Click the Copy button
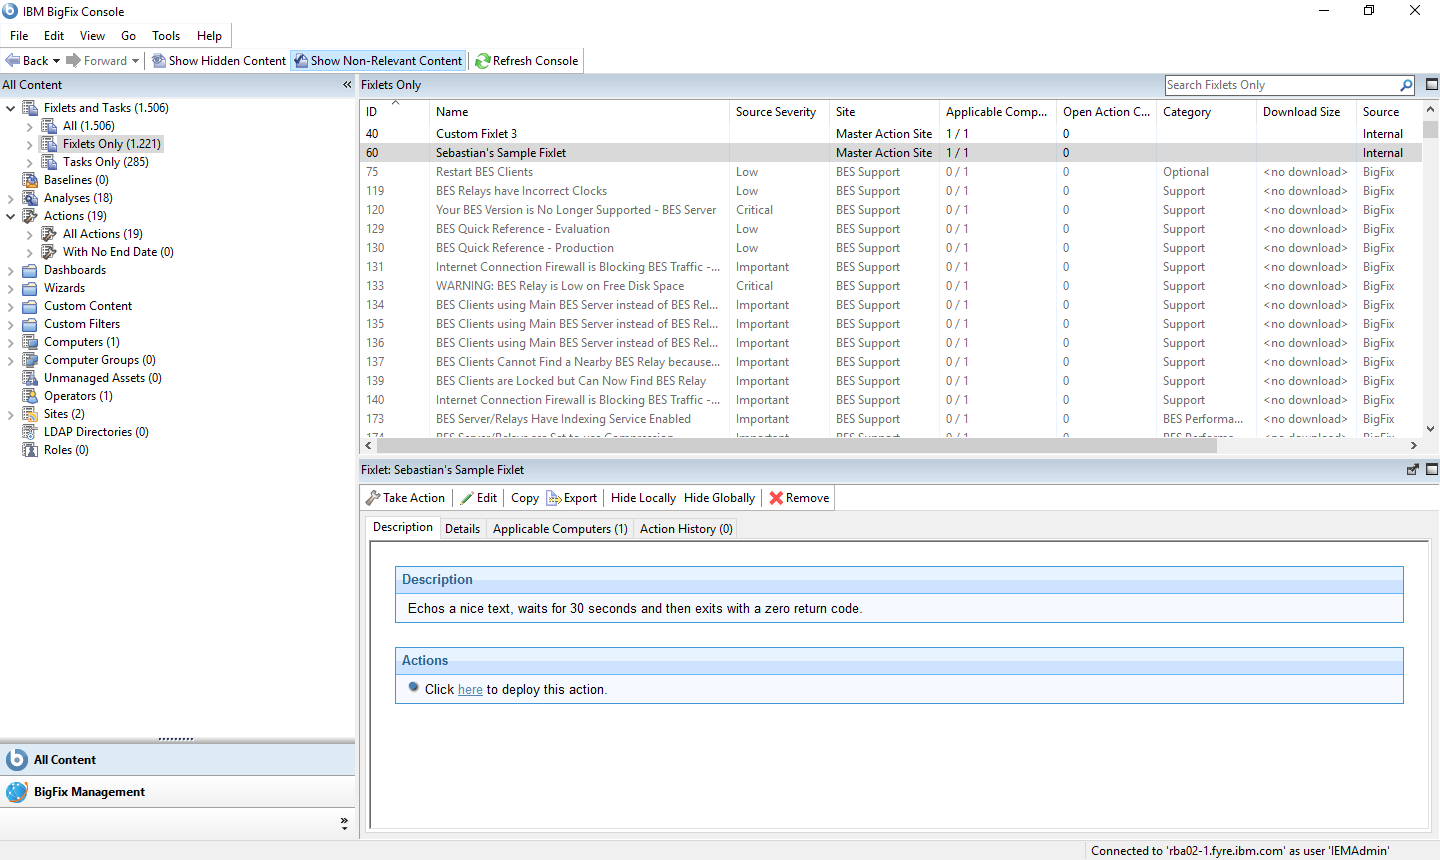The image size is (1440, 860). (525, 498)
